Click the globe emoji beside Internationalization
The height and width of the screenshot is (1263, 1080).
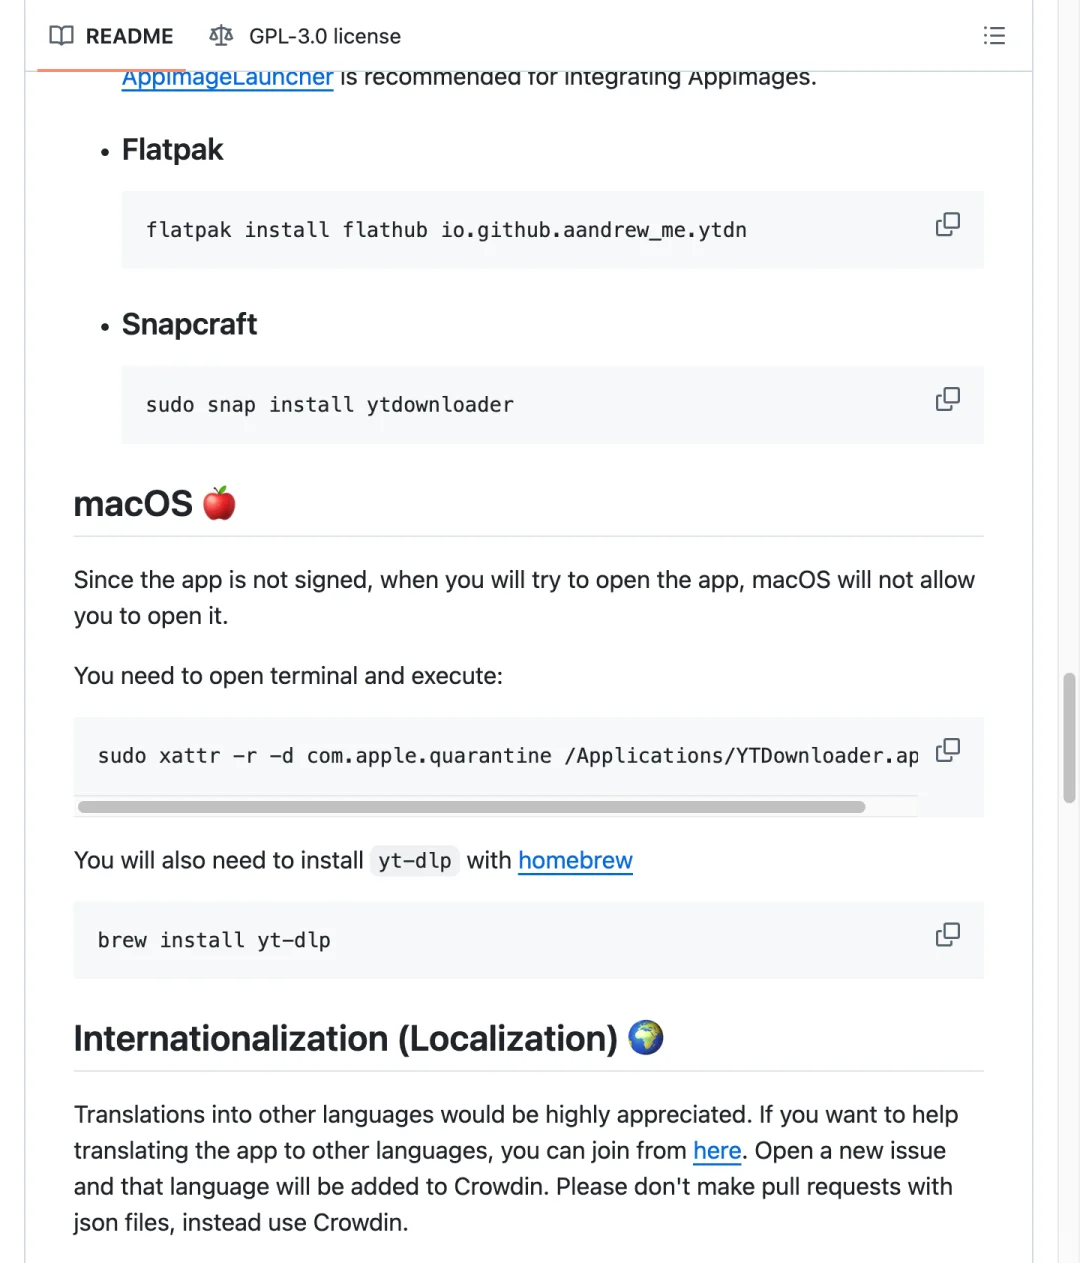click(646, 1037)
